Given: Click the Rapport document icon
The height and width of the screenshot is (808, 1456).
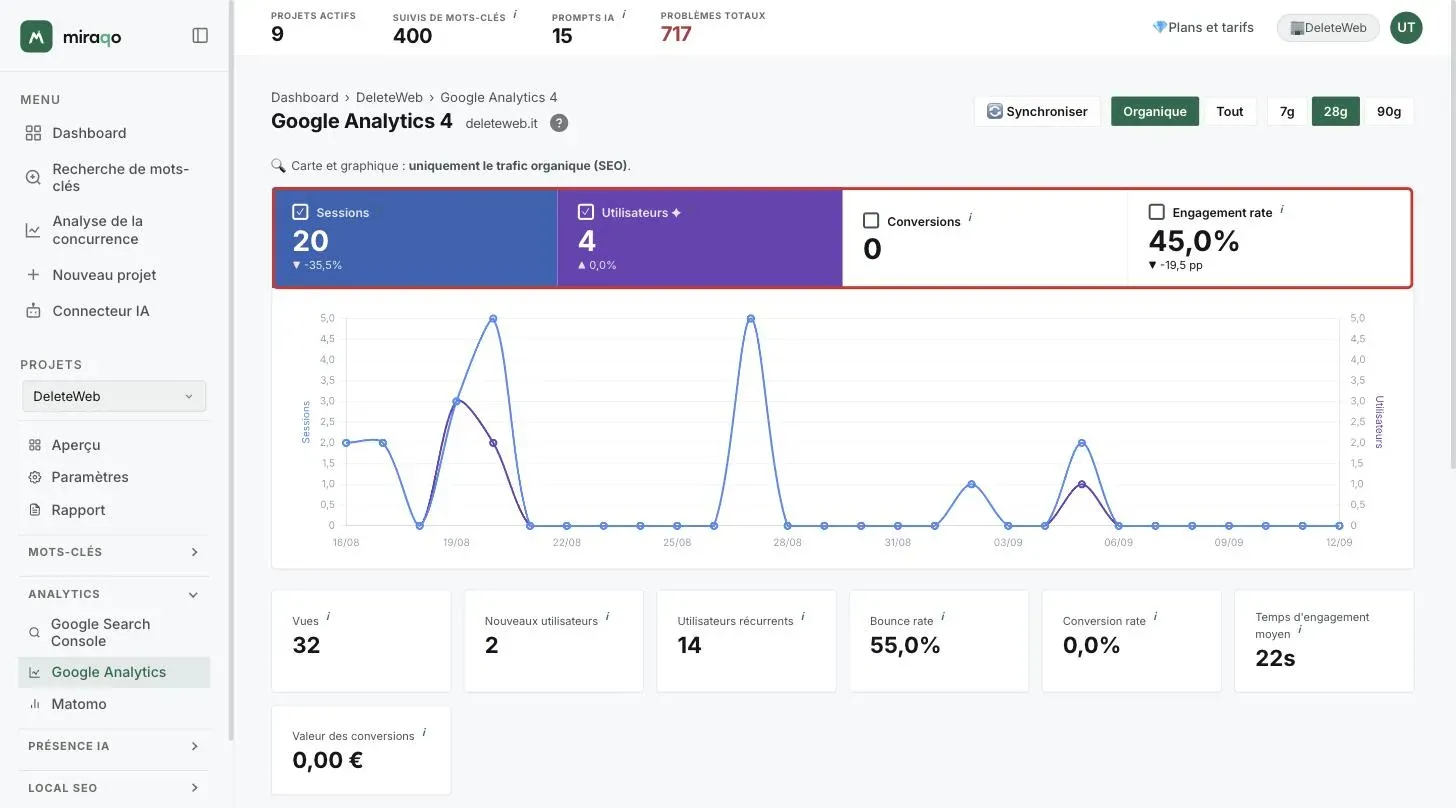Looking at the screenshot, I should [x=35, y=510].
